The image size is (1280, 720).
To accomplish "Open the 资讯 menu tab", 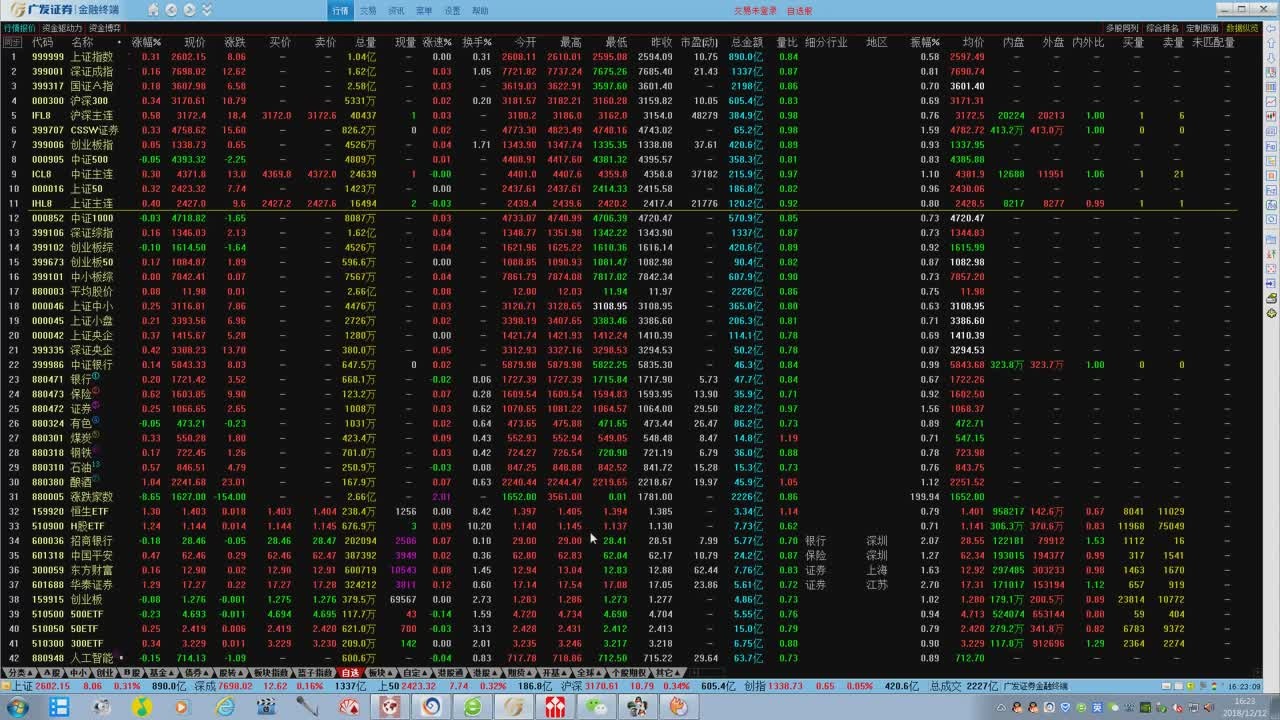I will pyautogui.click(x=396, y=10).
